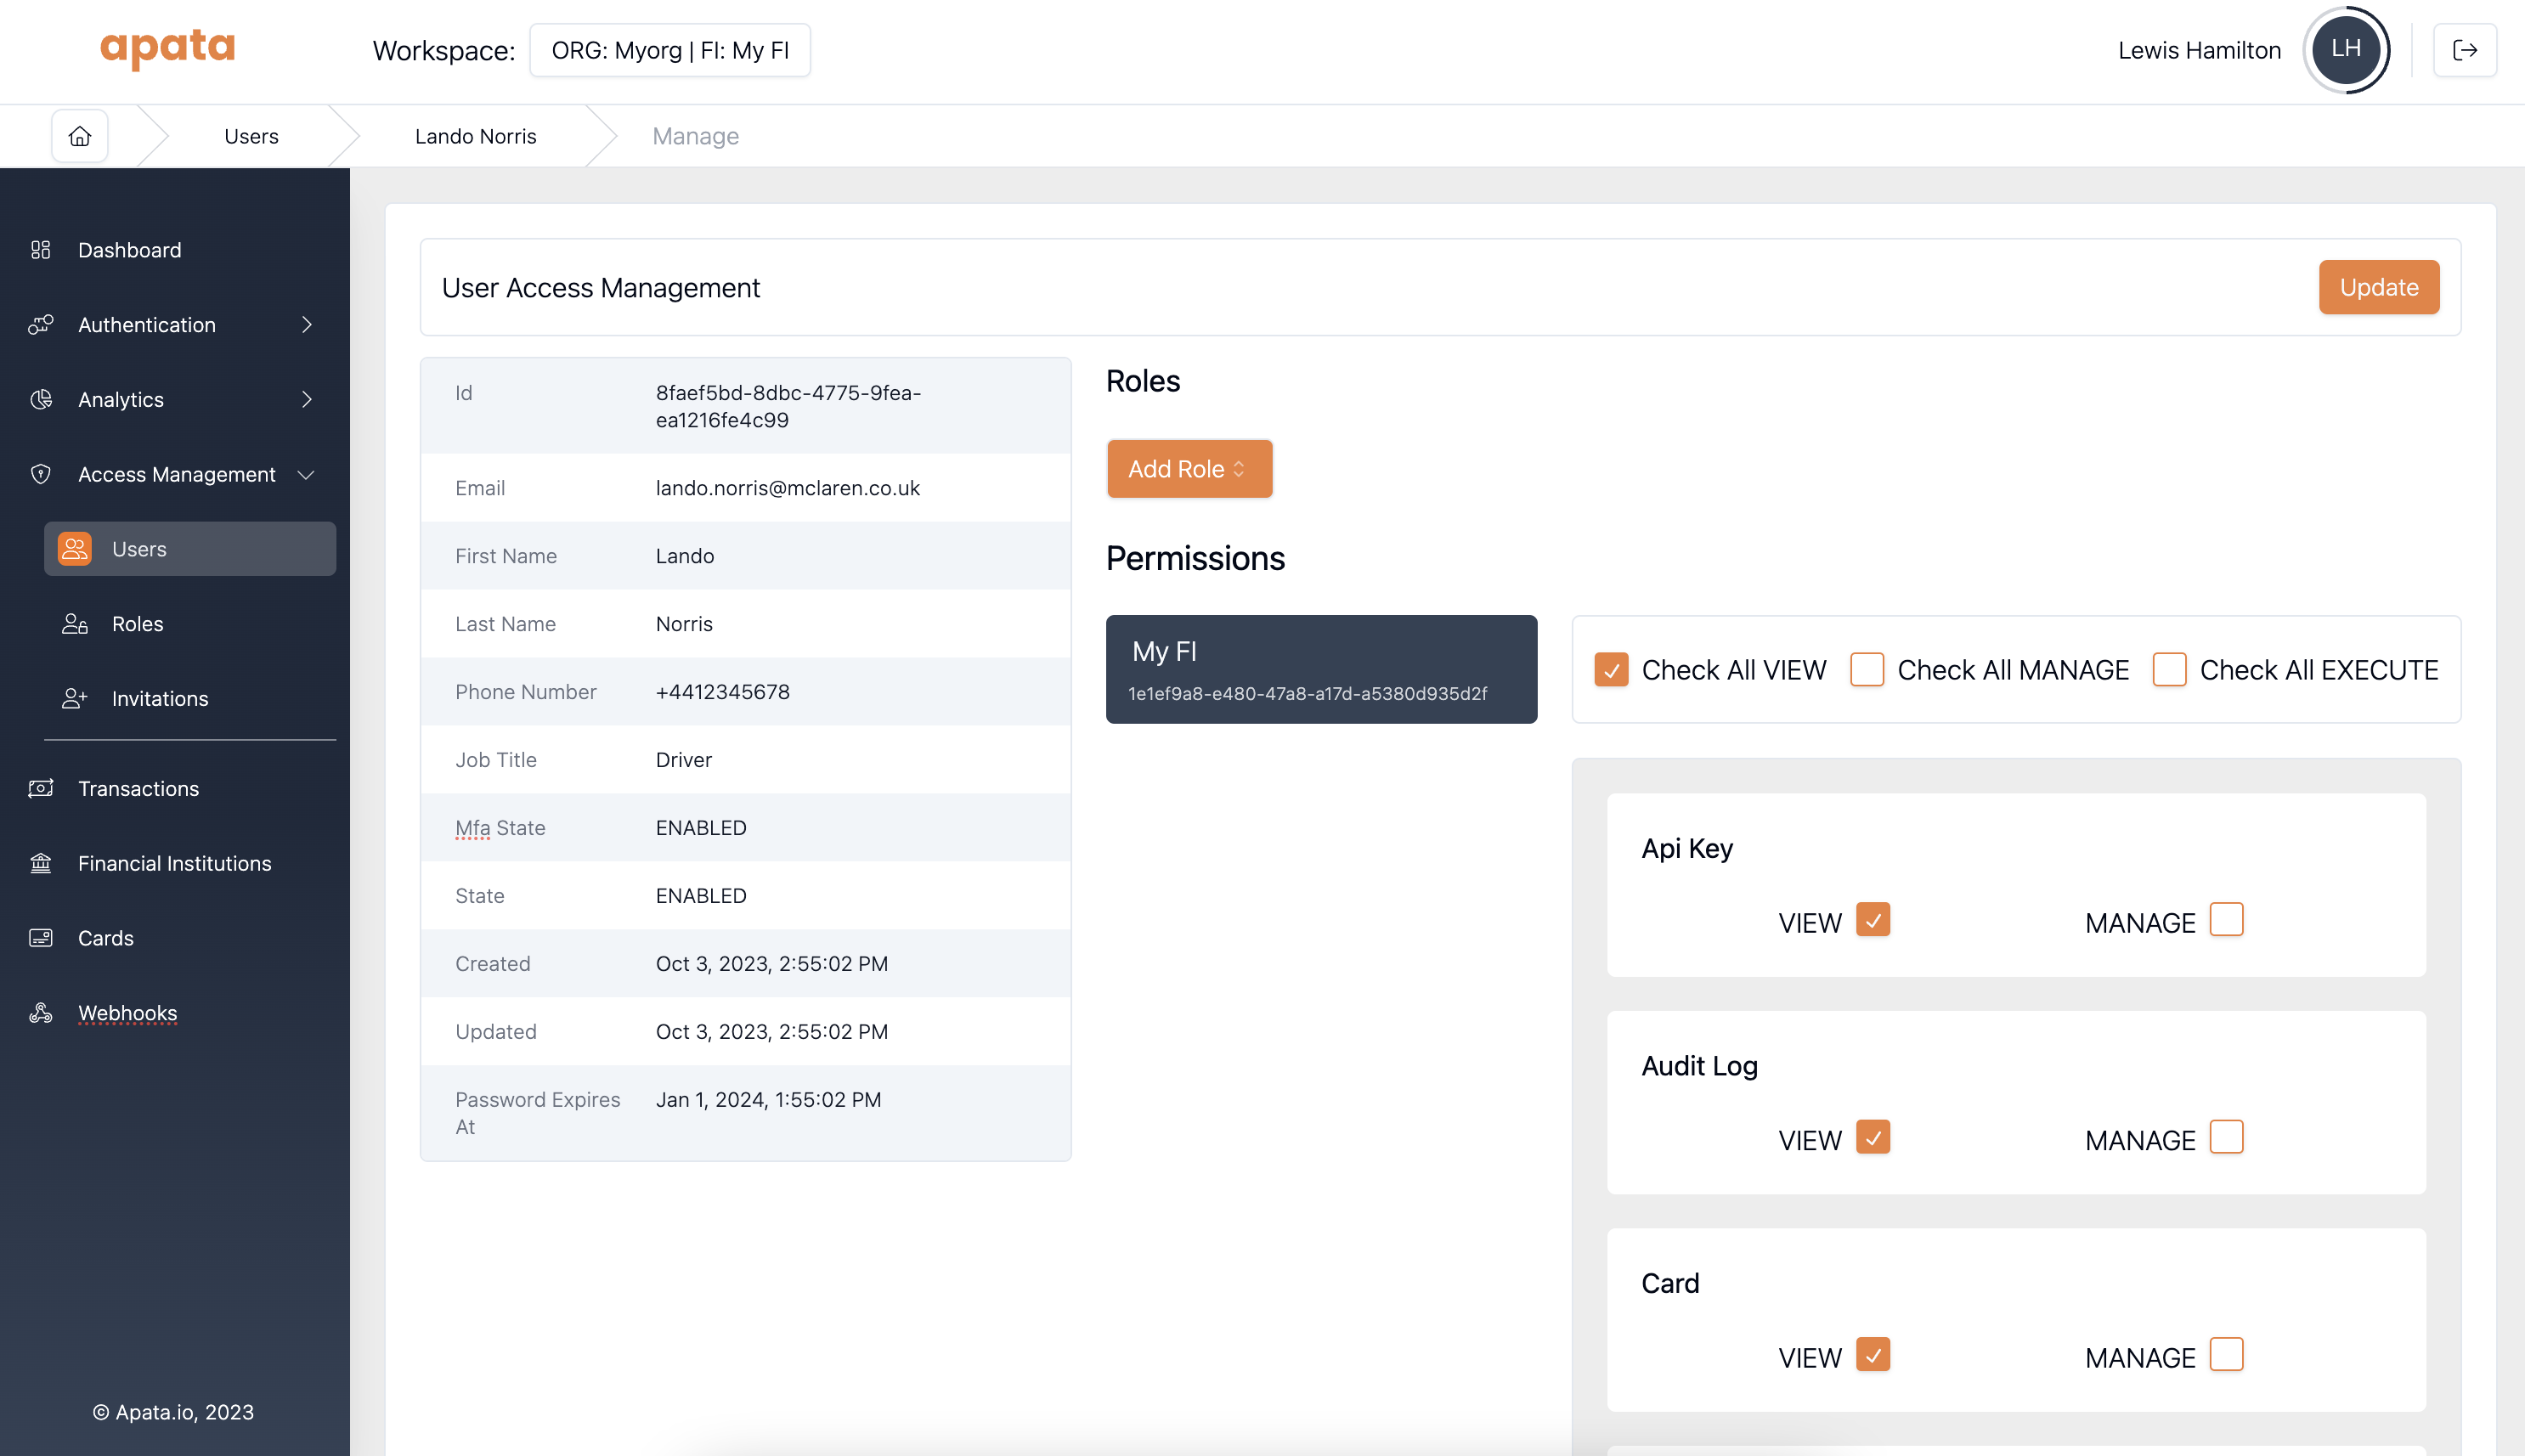Image resolution: width=2525 pixels, height=1456 pixels.
Task: Click the Financial Institutions bank icon
Action: pyautogui.click(x=41, y=863)
